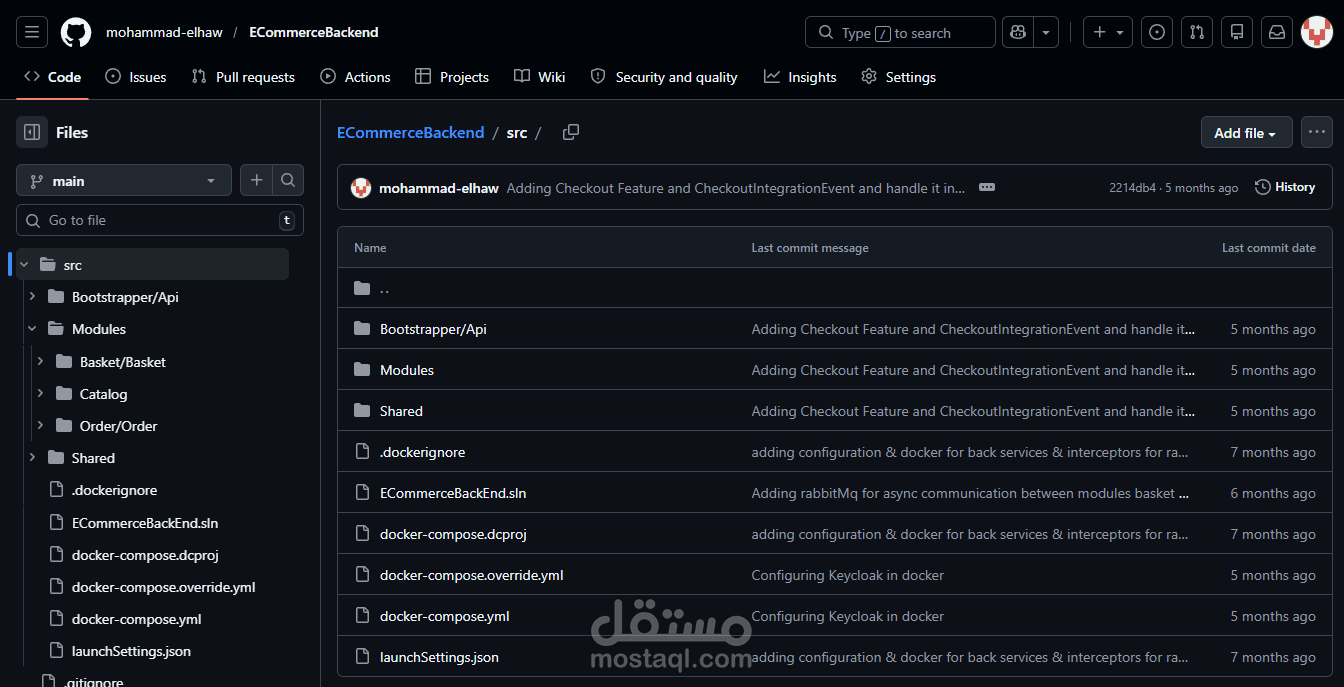
Task: Open the Copilot dropdown arrow
Action: tap(1046, 33)
